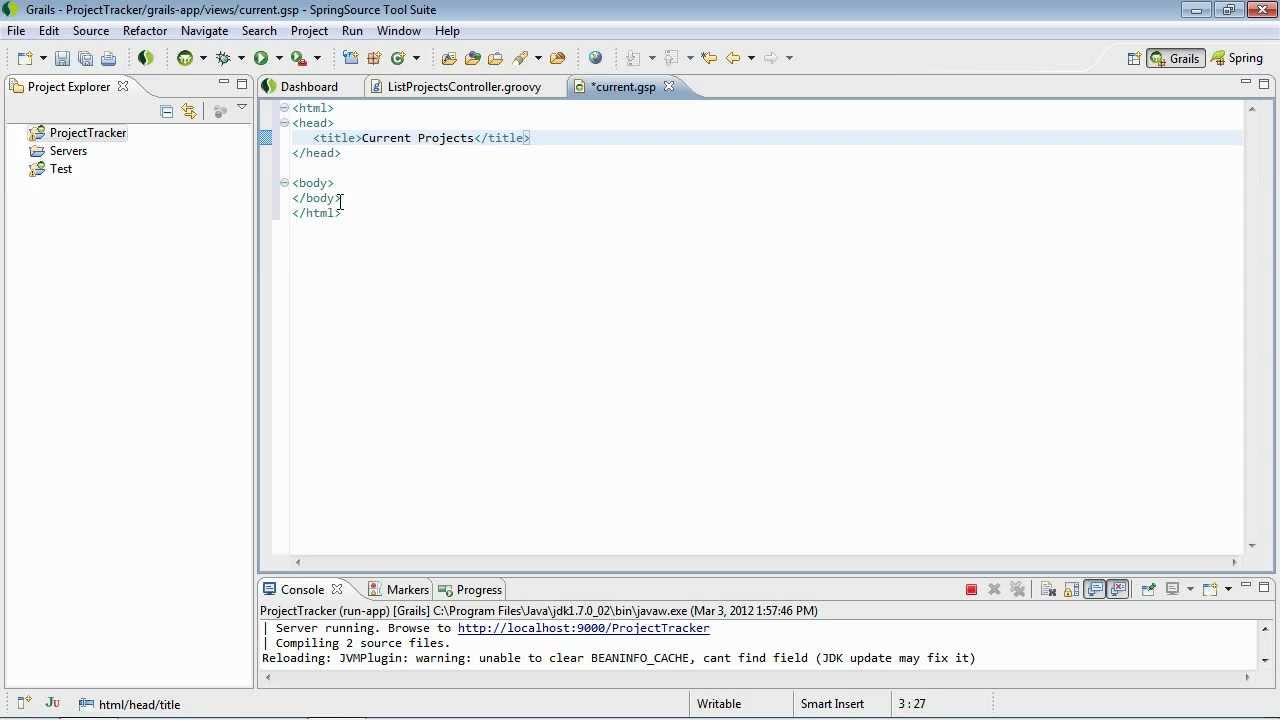Open the Back history dropdown
Viewport: 1280px width, 720px height.
(751, 58)
